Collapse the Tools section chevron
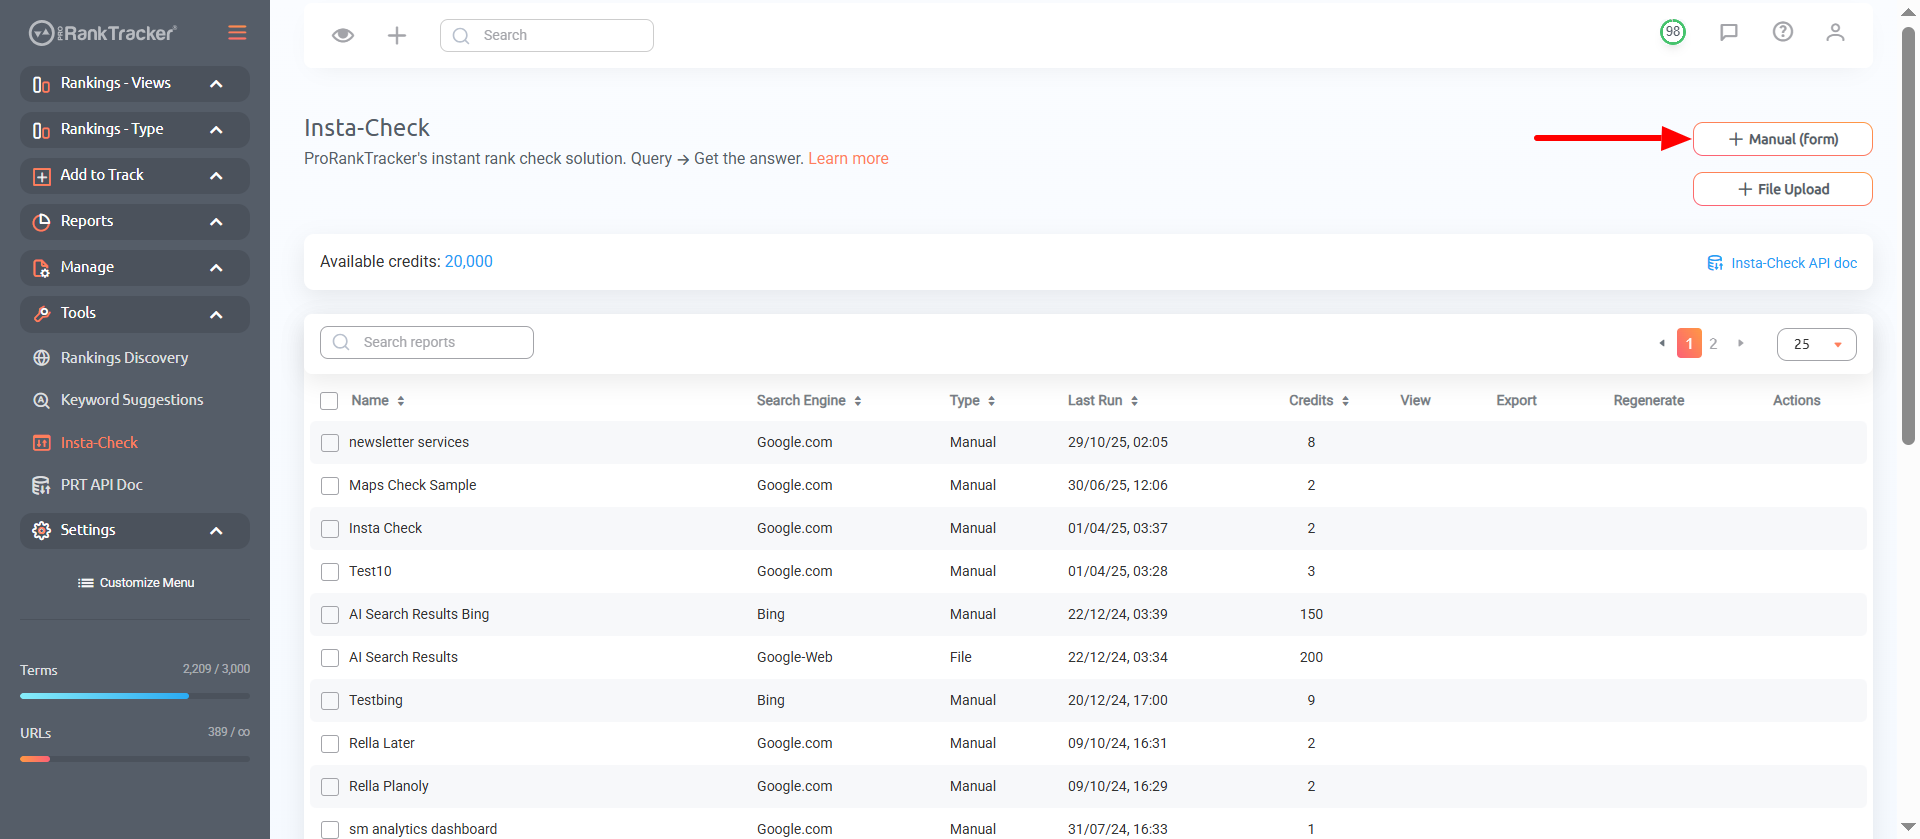Viewport: 1920px width, 839px height. click(216, 315)
